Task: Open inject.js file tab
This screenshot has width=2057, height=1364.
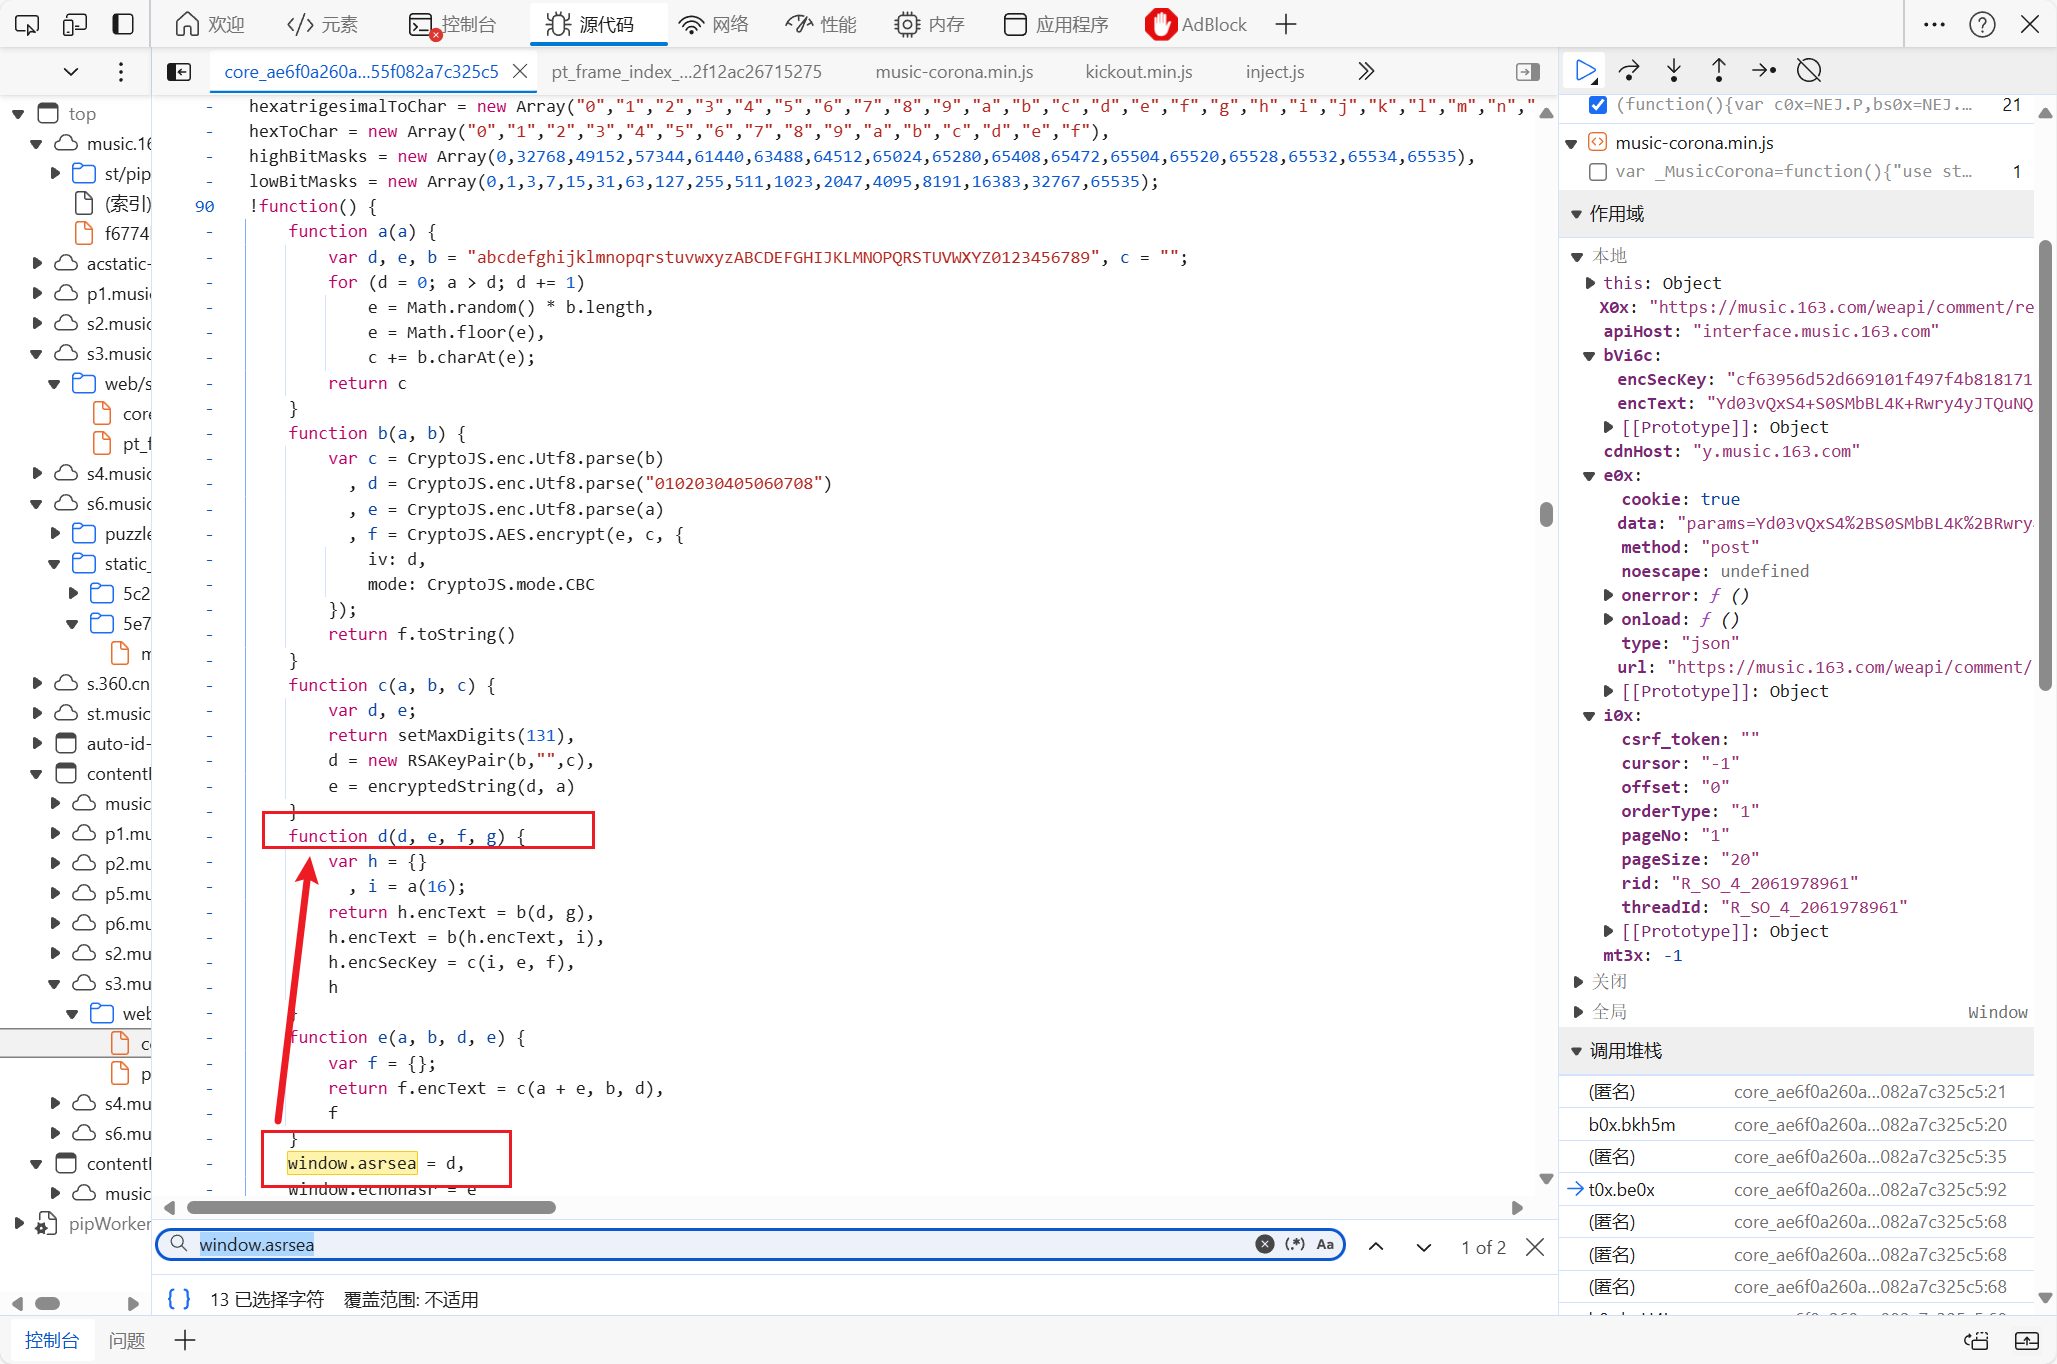Action: click(1275, 71)
